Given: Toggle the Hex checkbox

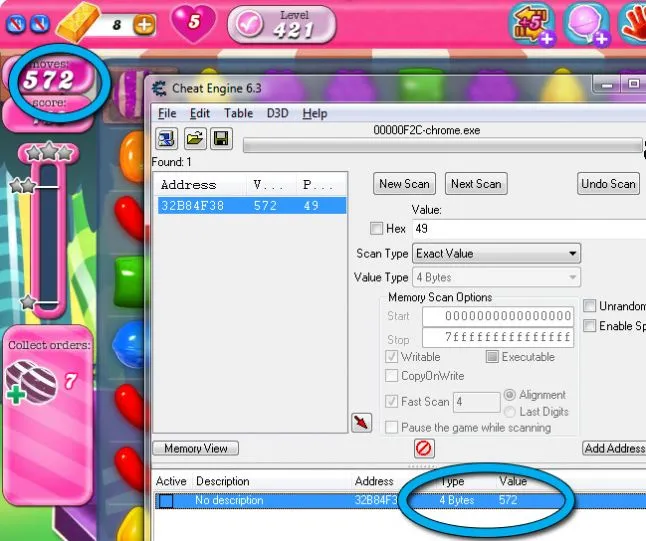Looking at the screenshot, I should pos(376,228).
